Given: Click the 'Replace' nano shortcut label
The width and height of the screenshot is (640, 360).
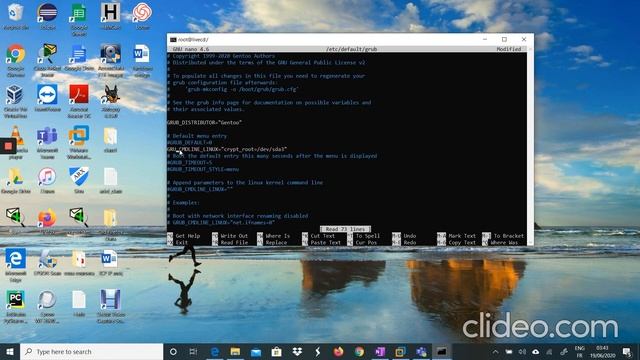Looking at the screenshot, I should pyautogui.click(x=276, y=242).
